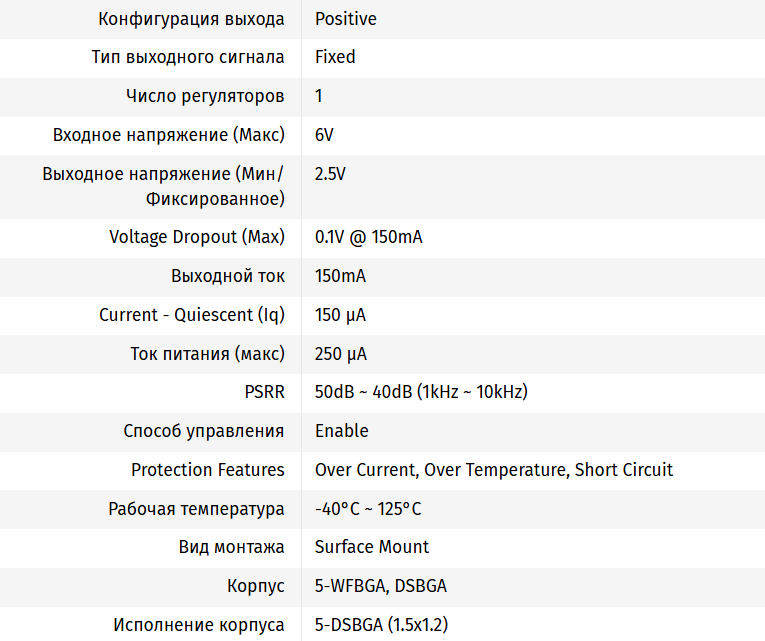Click the "Fixed" output signal type value
The height and width of the screenshot is (641, 765).
pyautogui.click(x=335, y=57)
